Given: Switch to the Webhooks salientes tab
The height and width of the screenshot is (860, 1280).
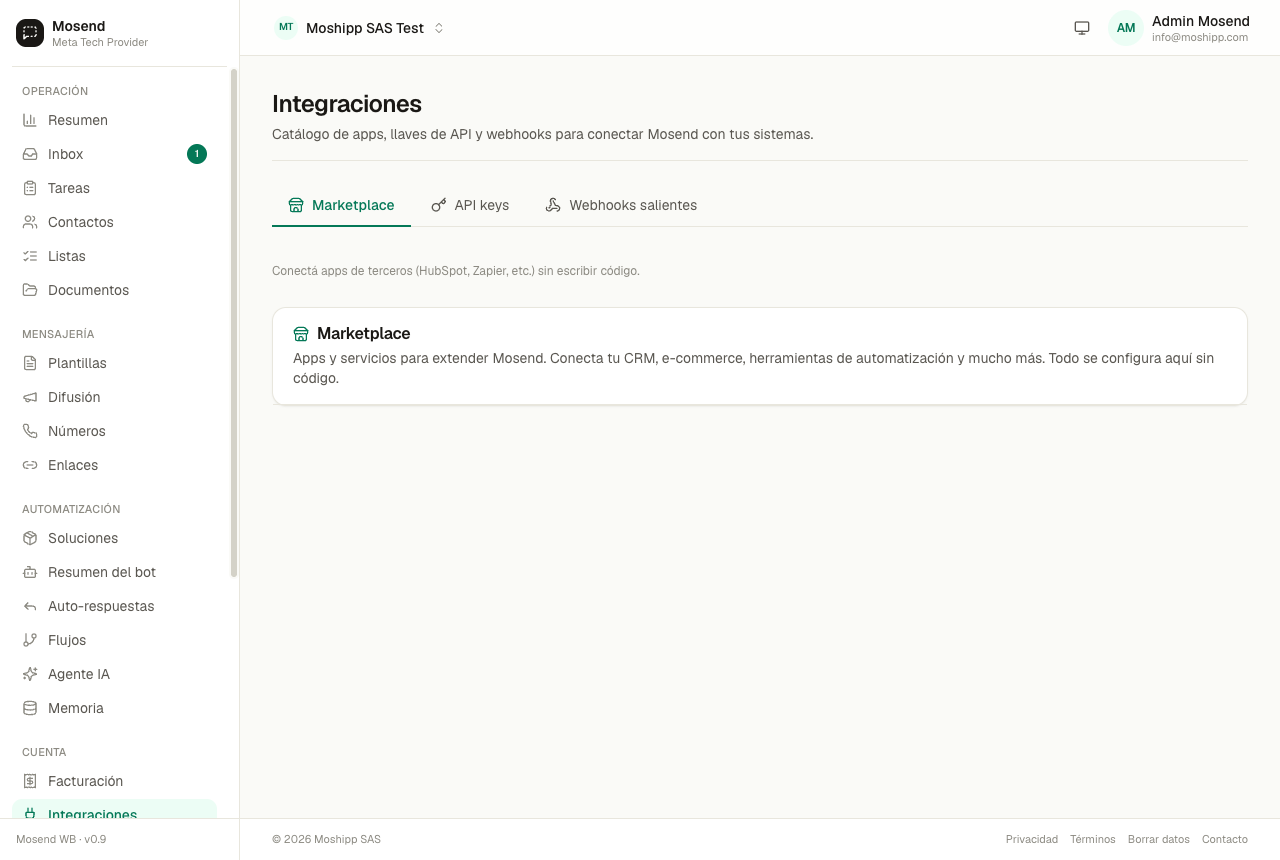Looking at the screenshot, I should coord(621,205).
